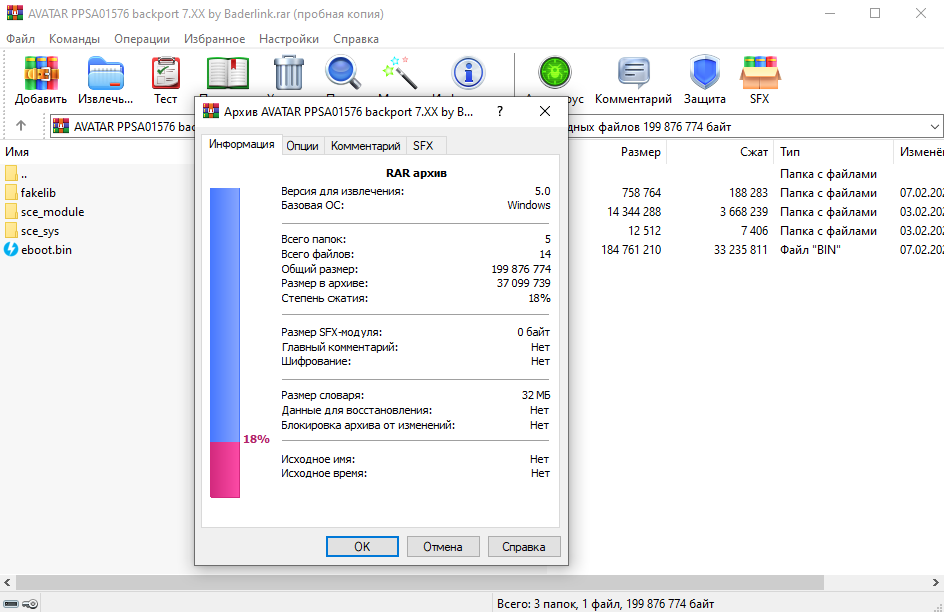Click the status bar totals text
This screenshot has height=612, width=944.
click(606, 604)
